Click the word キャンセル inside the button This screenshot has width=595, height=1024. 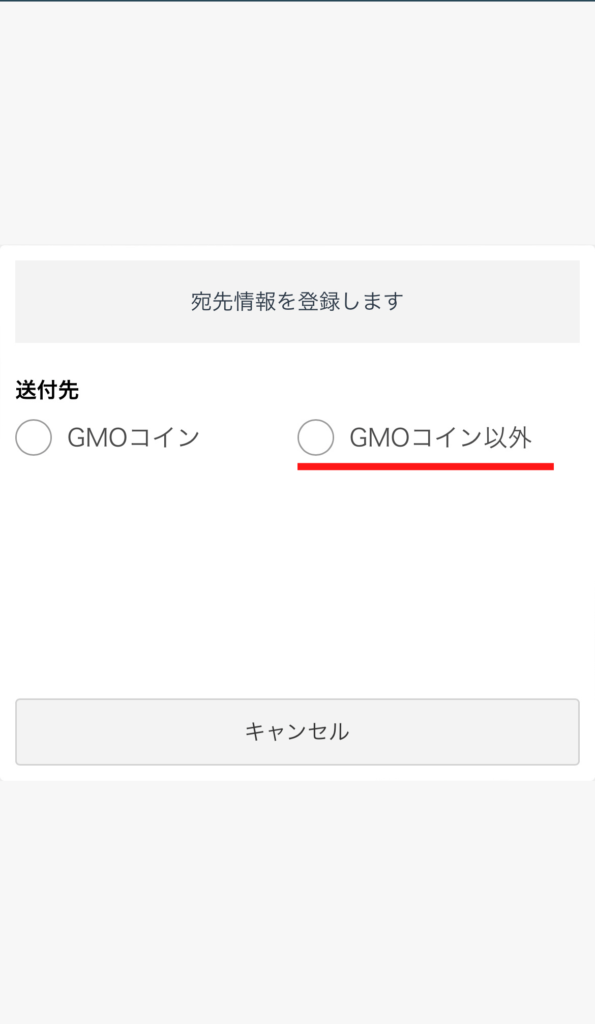click(x=297, y=731)
